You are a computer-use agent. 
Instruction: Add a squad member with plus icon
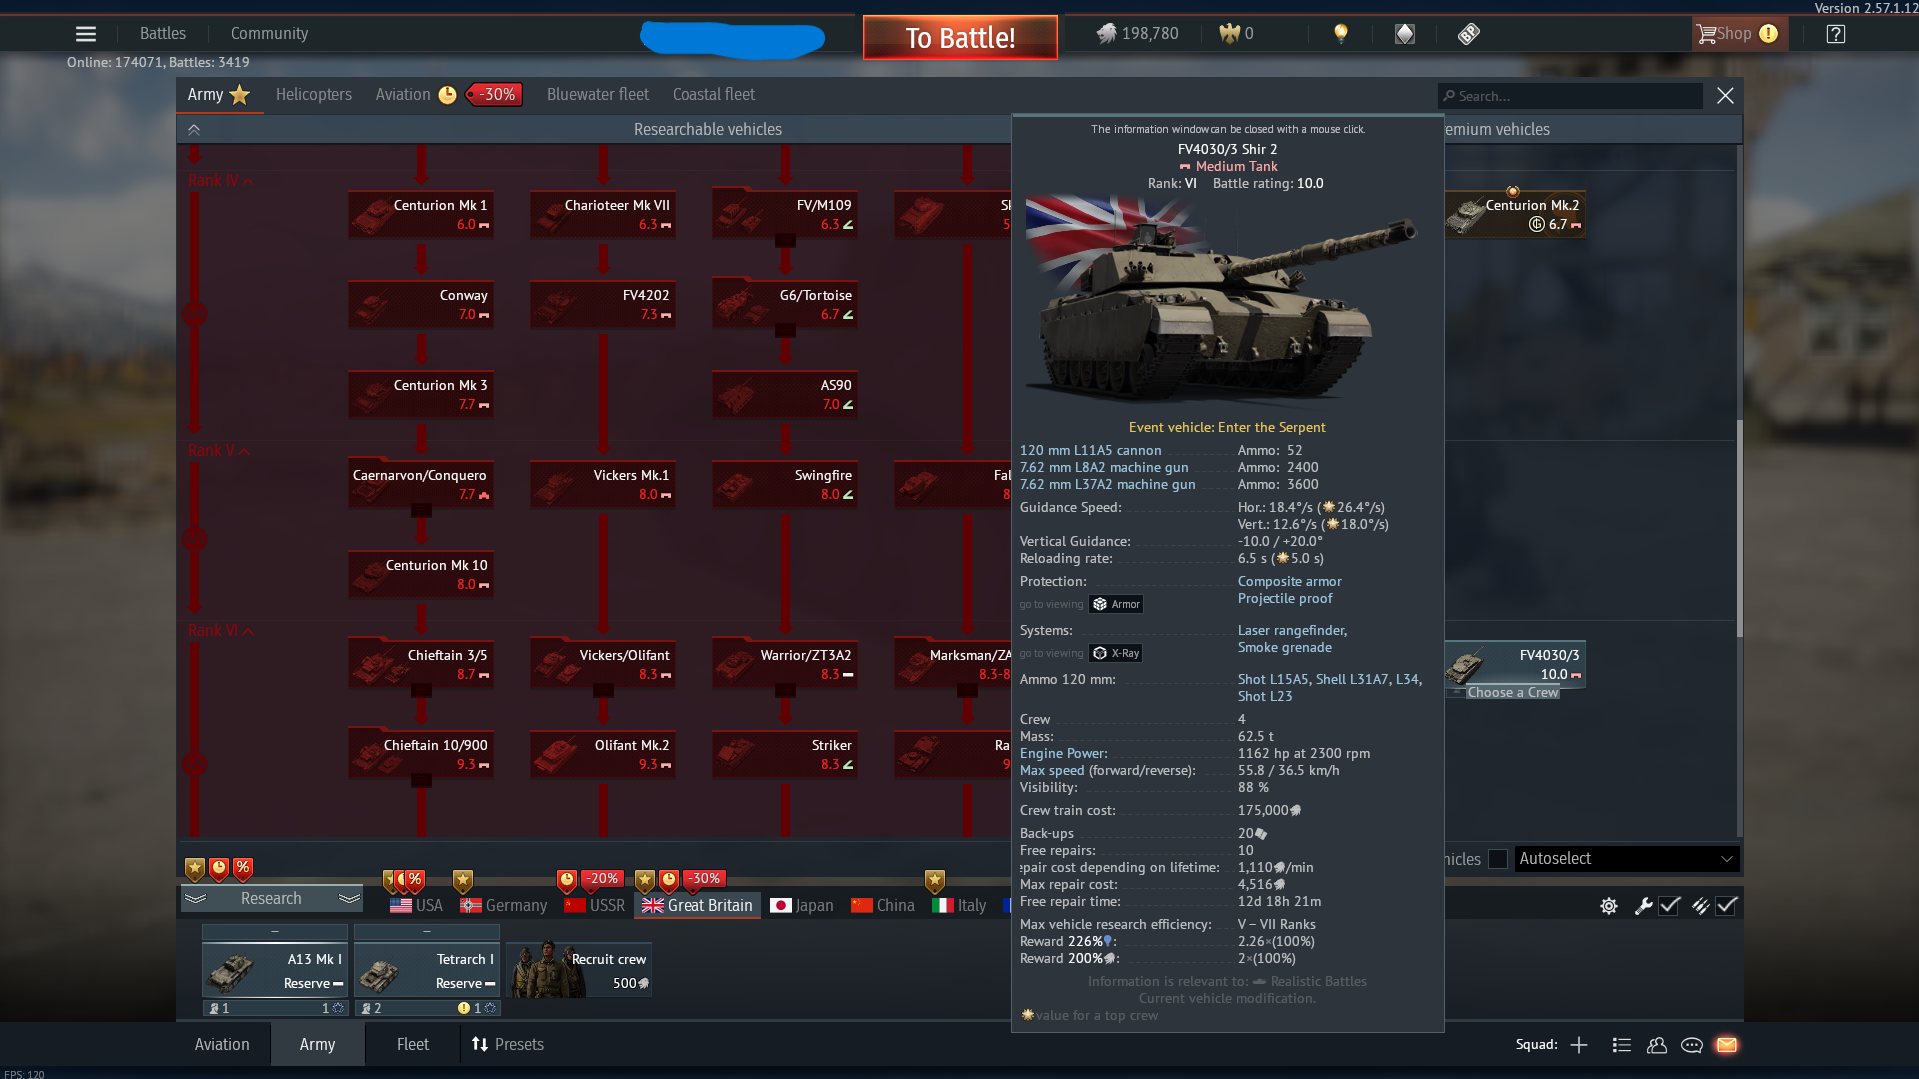coord(1579,1045)
